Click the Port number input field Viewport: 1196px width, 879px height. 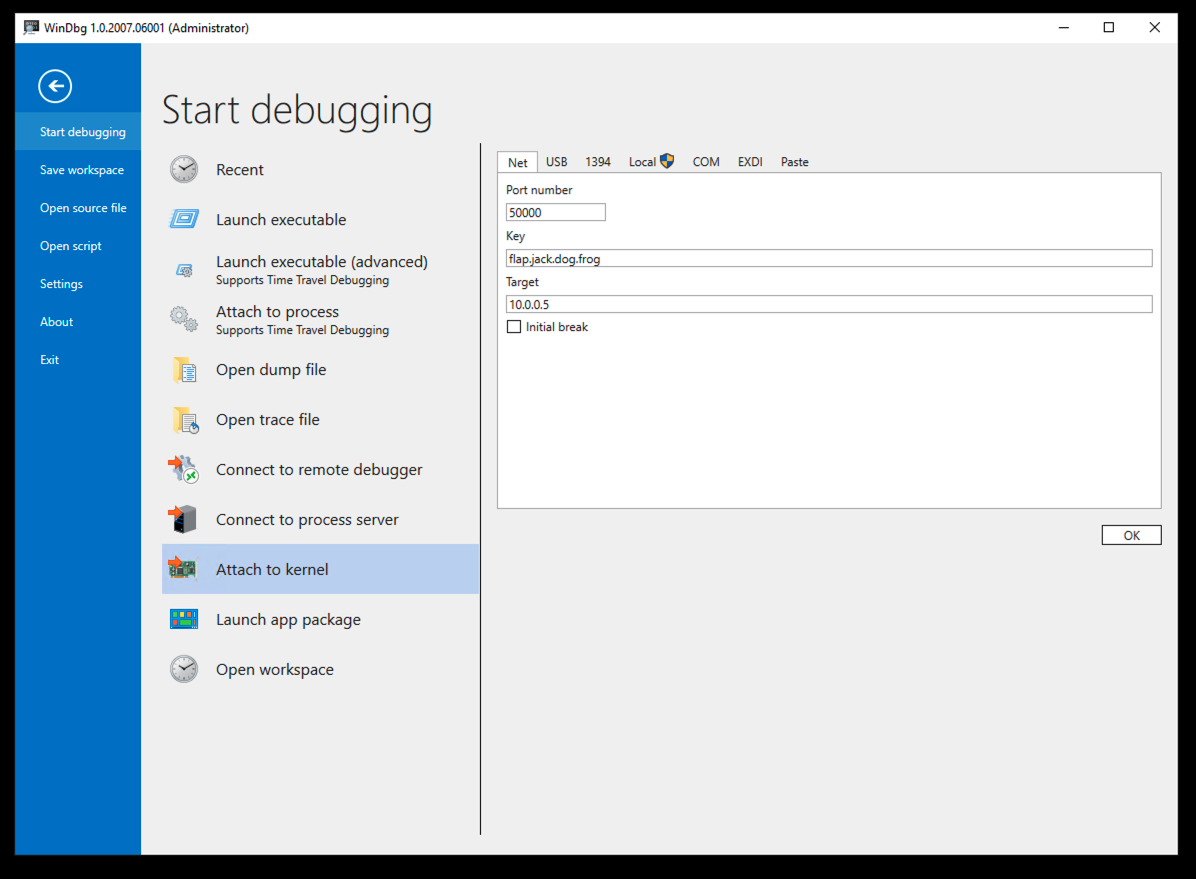click(x=555, y=212)
